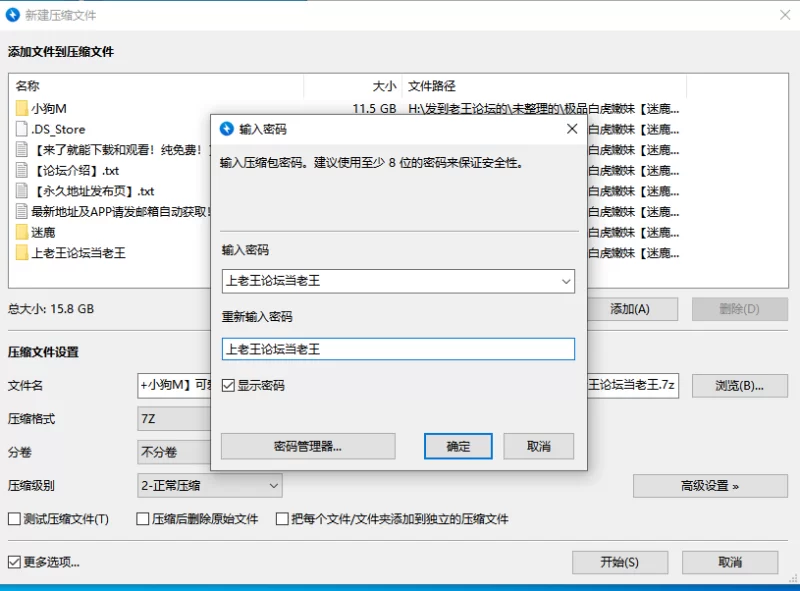Click the 上老王论坛当老王 folder icon in list
Viewport: 800px width, 591px height.
[x=21, y=253]
